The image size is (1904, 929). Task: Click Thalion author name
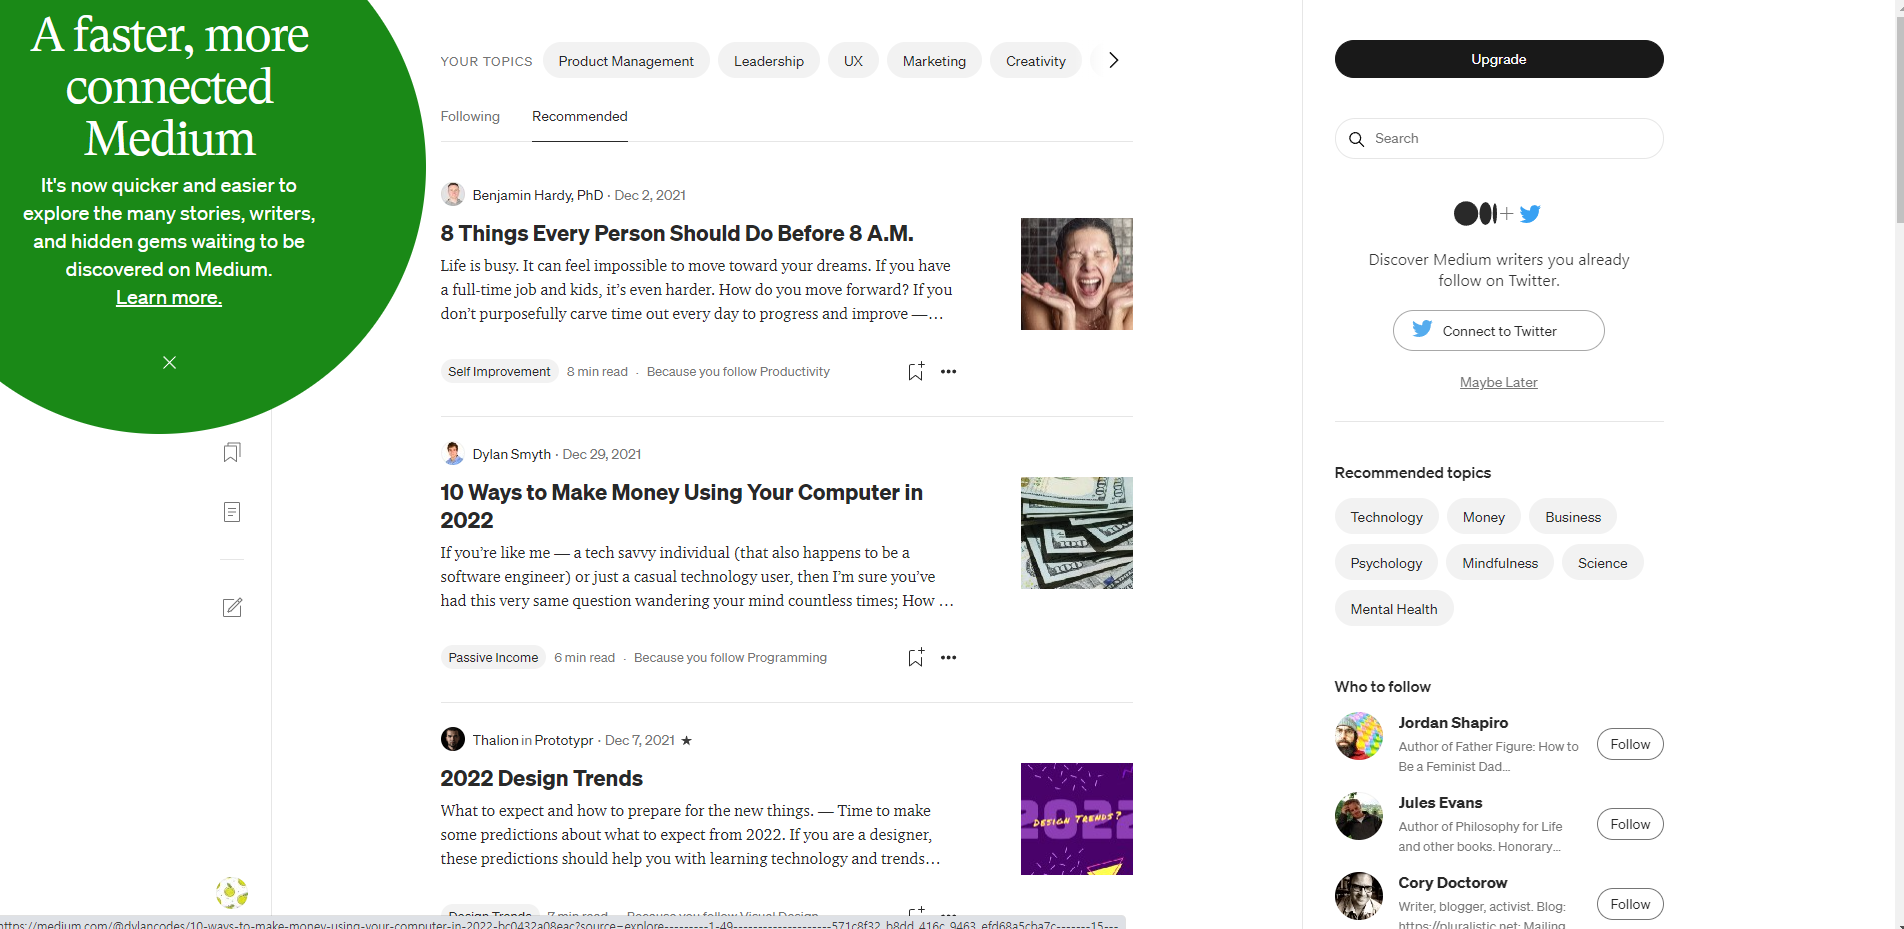(x=495, y=740)
